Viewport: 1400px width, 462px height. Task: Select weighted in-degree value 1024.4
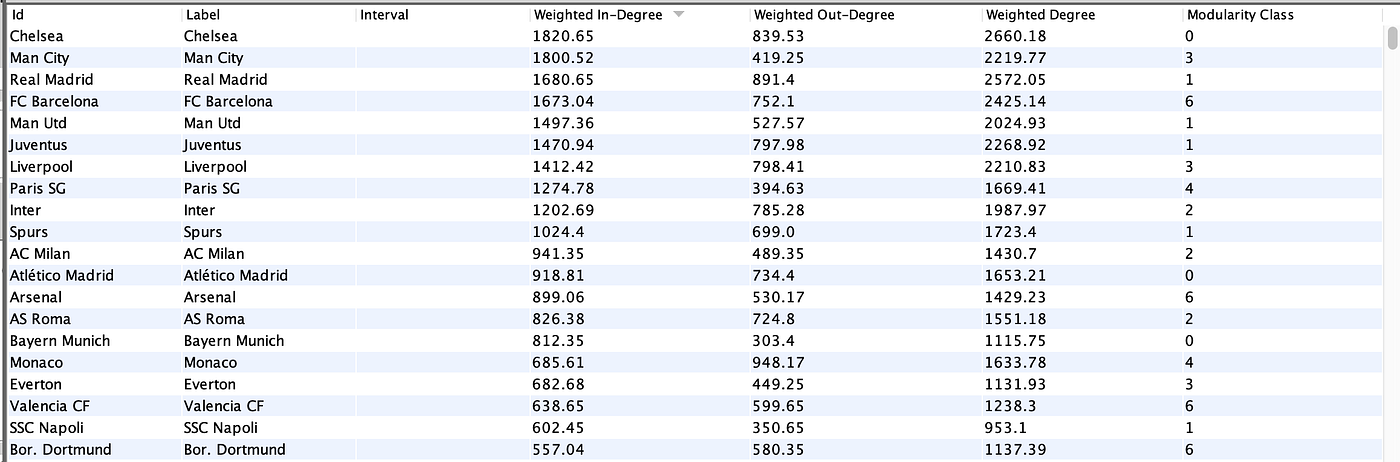point(561,232)
